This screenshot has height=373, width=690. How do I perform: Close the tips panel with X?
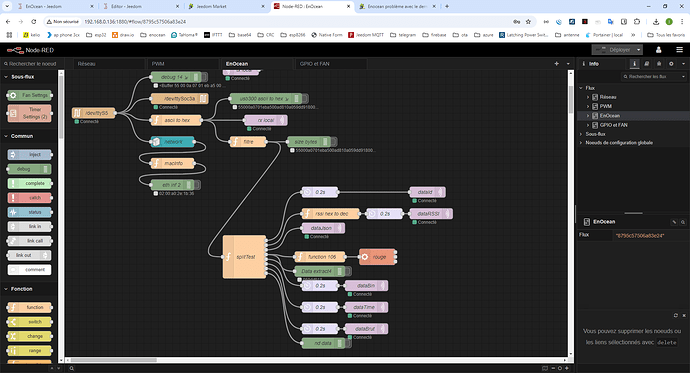[684, 315]
